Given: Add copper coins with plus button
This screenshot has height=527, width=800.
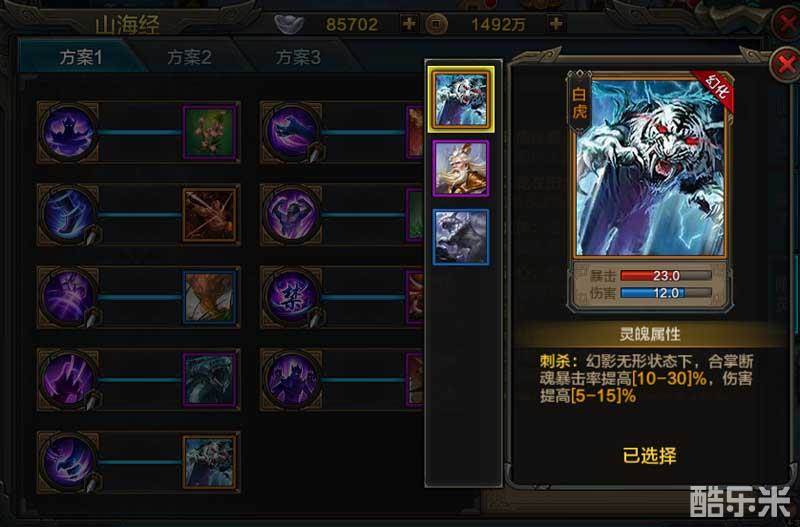Looking at the screenshot, I should (556, 23).
